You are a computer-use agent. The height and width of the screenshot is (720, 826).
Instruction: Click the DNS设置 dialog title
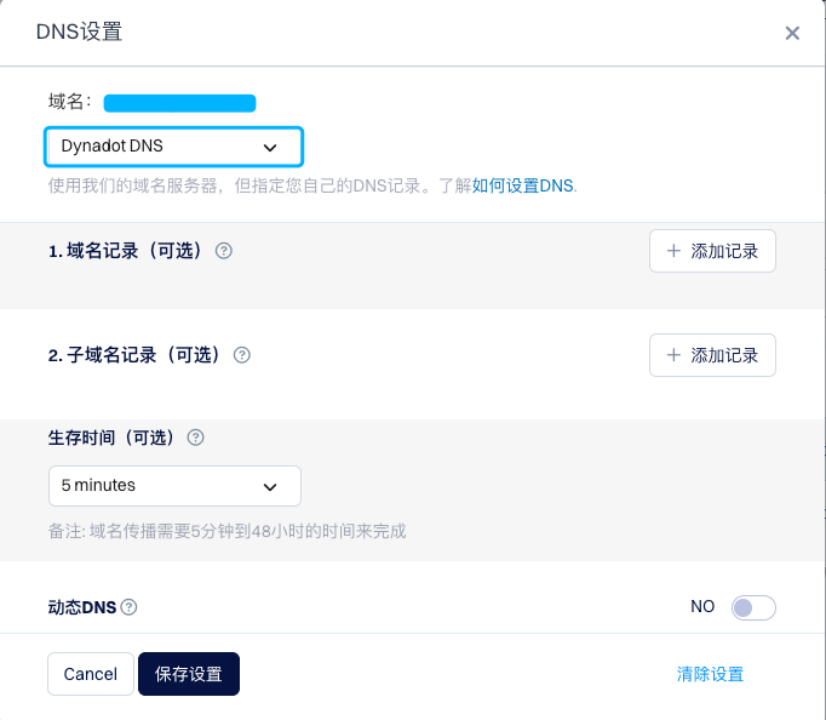point(79,32)
